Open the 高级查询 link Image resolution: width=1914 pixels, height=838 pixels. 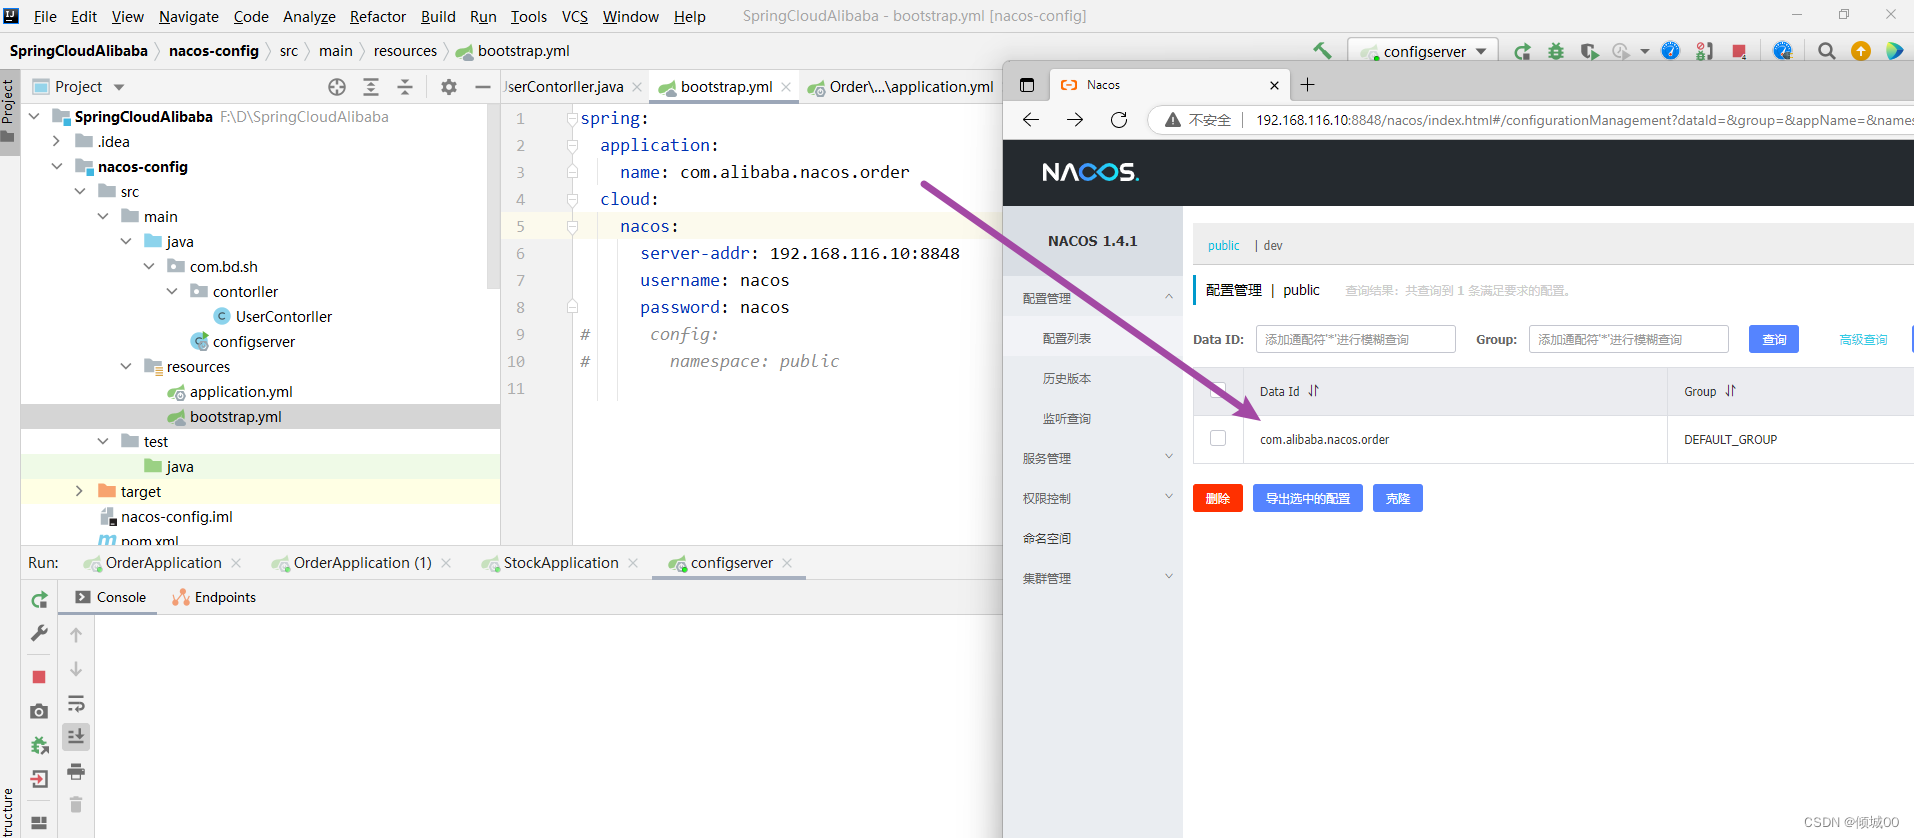[x=1864, y=340]
